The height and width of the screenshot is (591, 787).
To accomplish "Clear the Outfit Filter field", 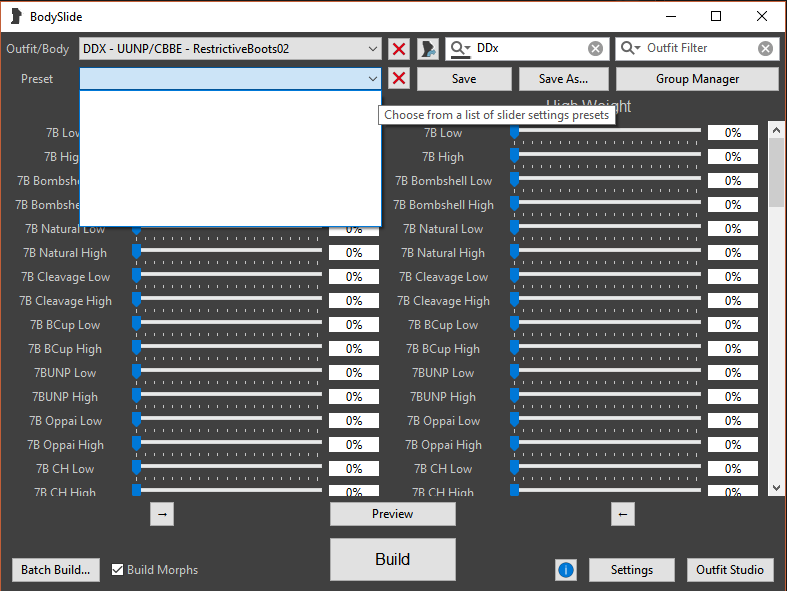I will 765,49.
